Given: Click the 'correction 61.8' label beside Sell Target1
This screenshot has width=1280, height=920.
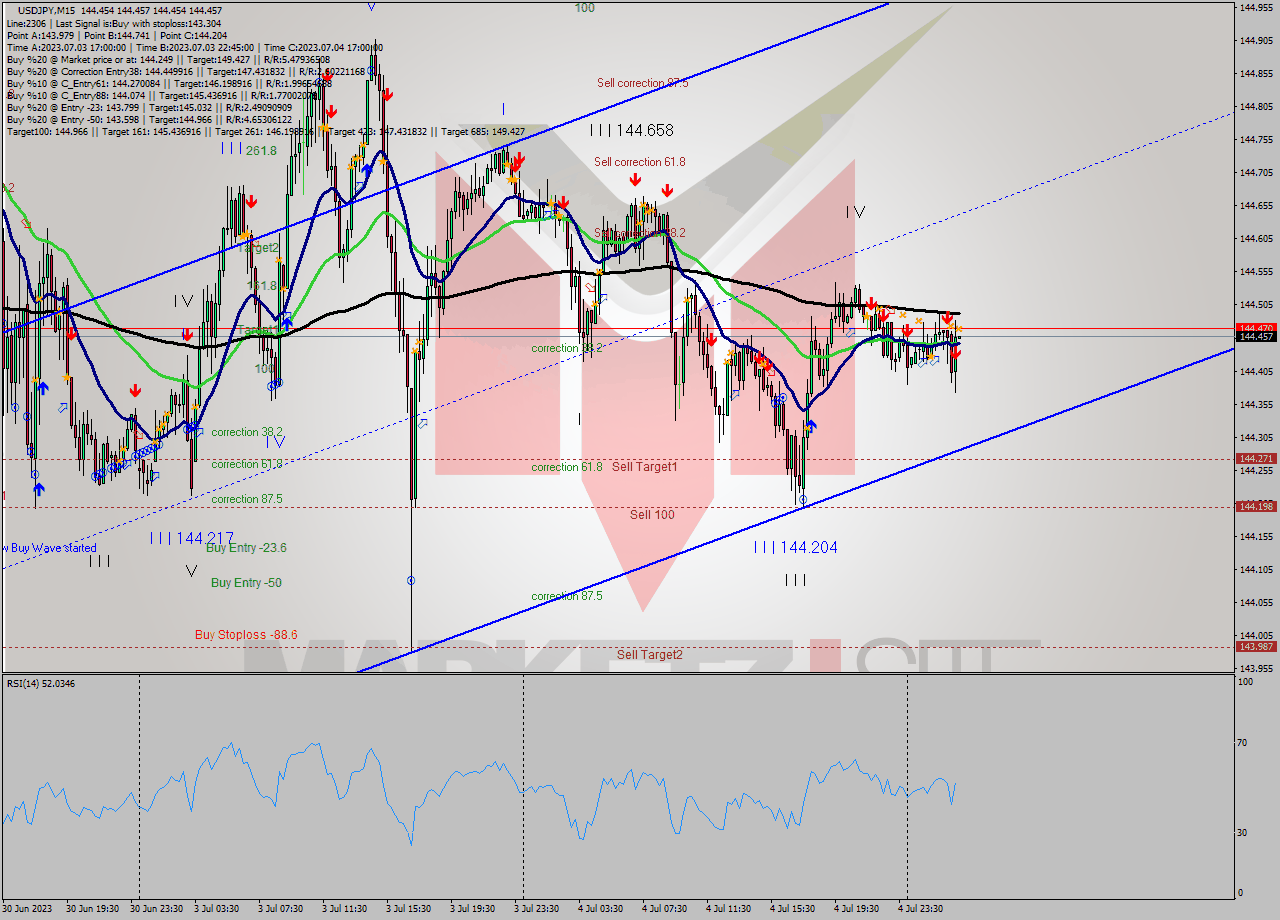Looking at the screenshot, I should [x=567, y=467].
